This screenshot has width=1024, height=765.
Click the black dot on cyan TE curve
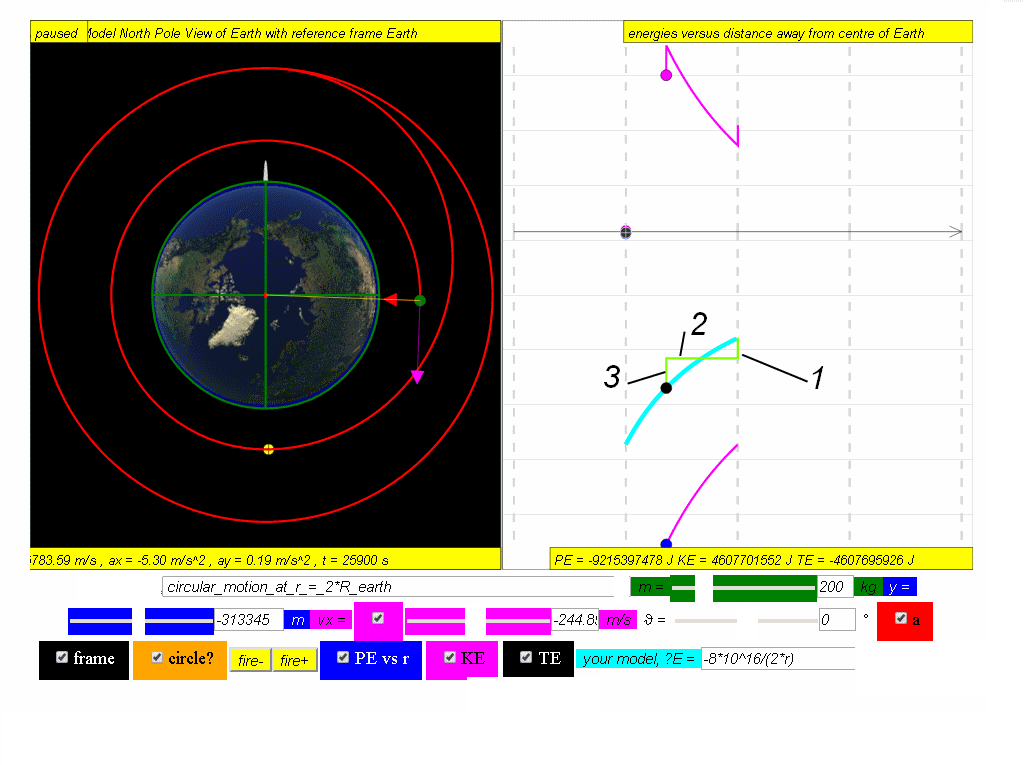[666, 388]
